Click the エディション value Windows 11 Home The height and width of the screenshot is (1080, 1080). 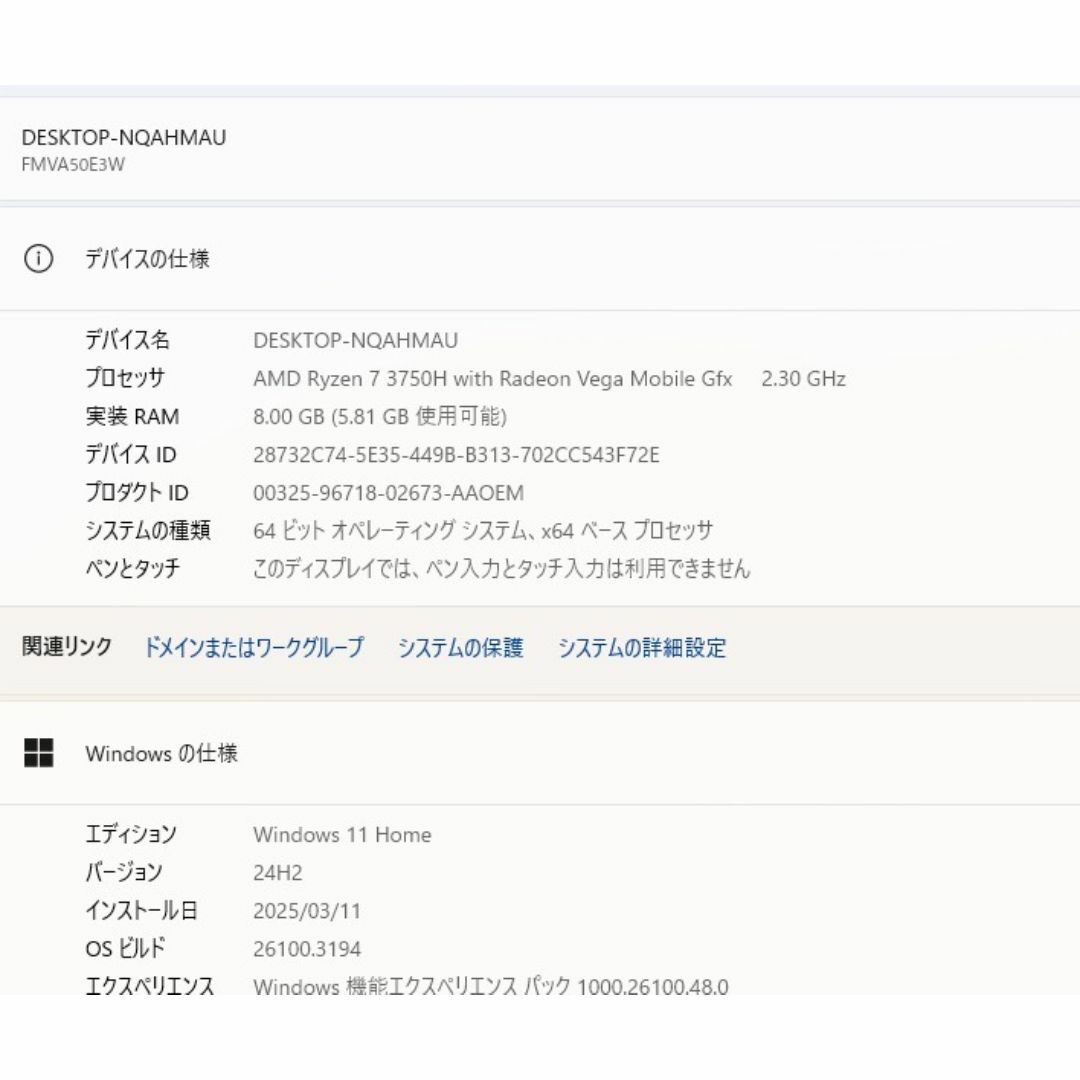pyautogui.click(x=342, y=835)
